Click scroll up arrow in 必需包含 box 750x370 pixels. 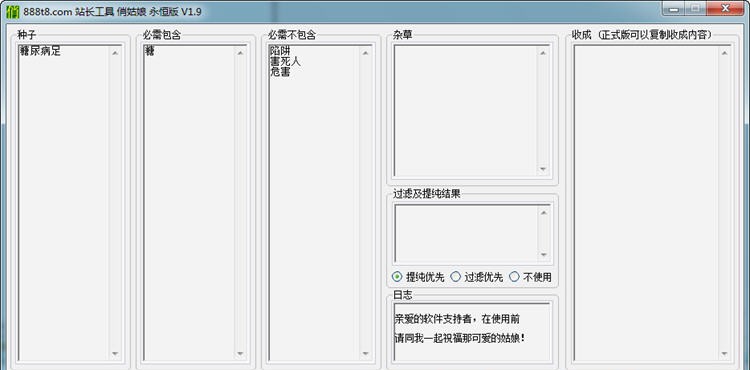click(240, 53)
